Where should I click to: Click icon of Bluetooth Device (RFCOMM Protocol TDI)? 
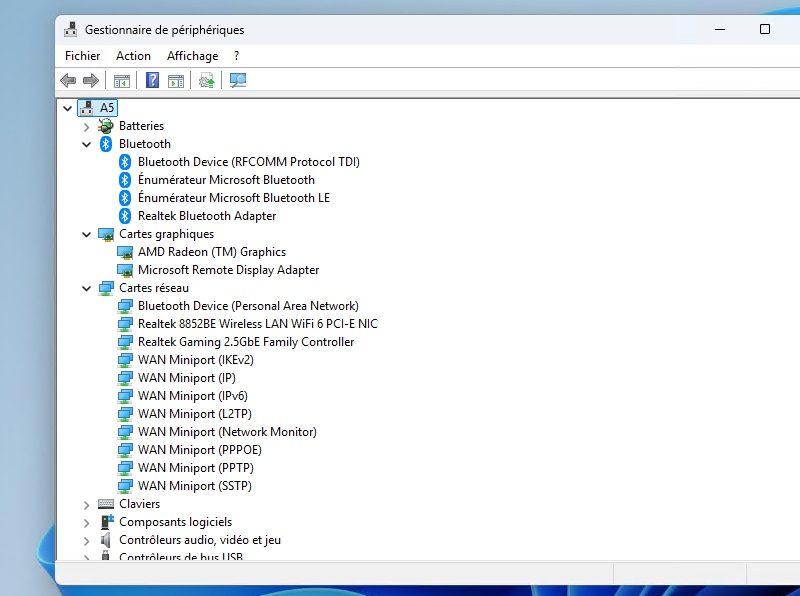(125, 162)
